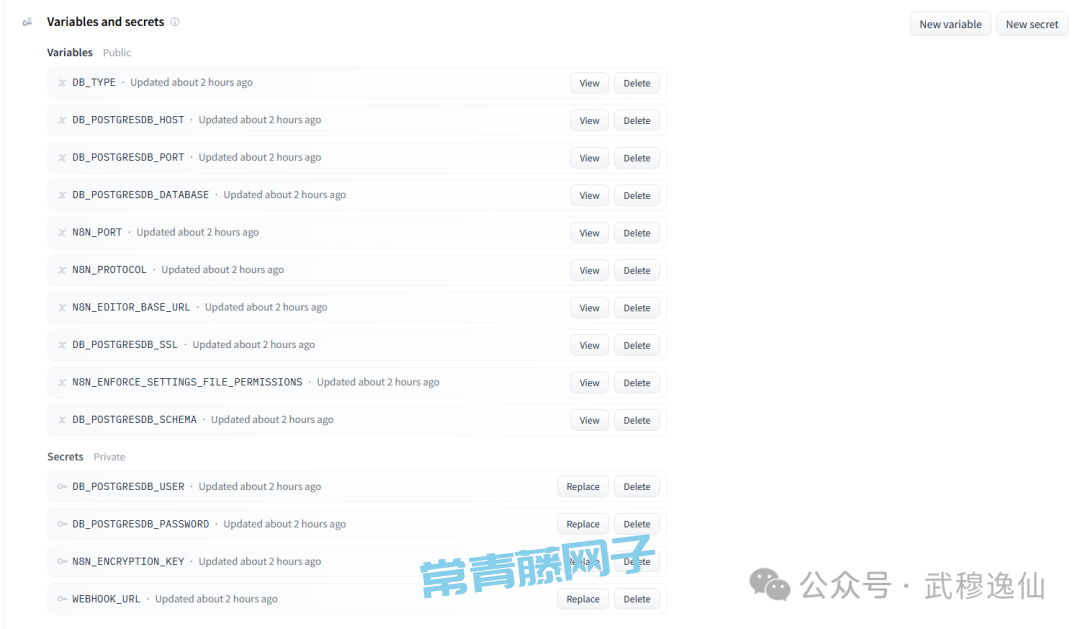Replace the DB_POSTGRESDB_USER secret
1080x629 pixels.
point(582,487)
